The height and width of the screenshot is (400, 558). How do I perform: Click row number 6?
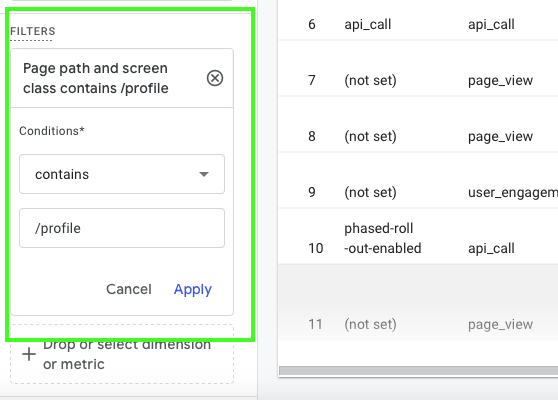pos(312,25)
